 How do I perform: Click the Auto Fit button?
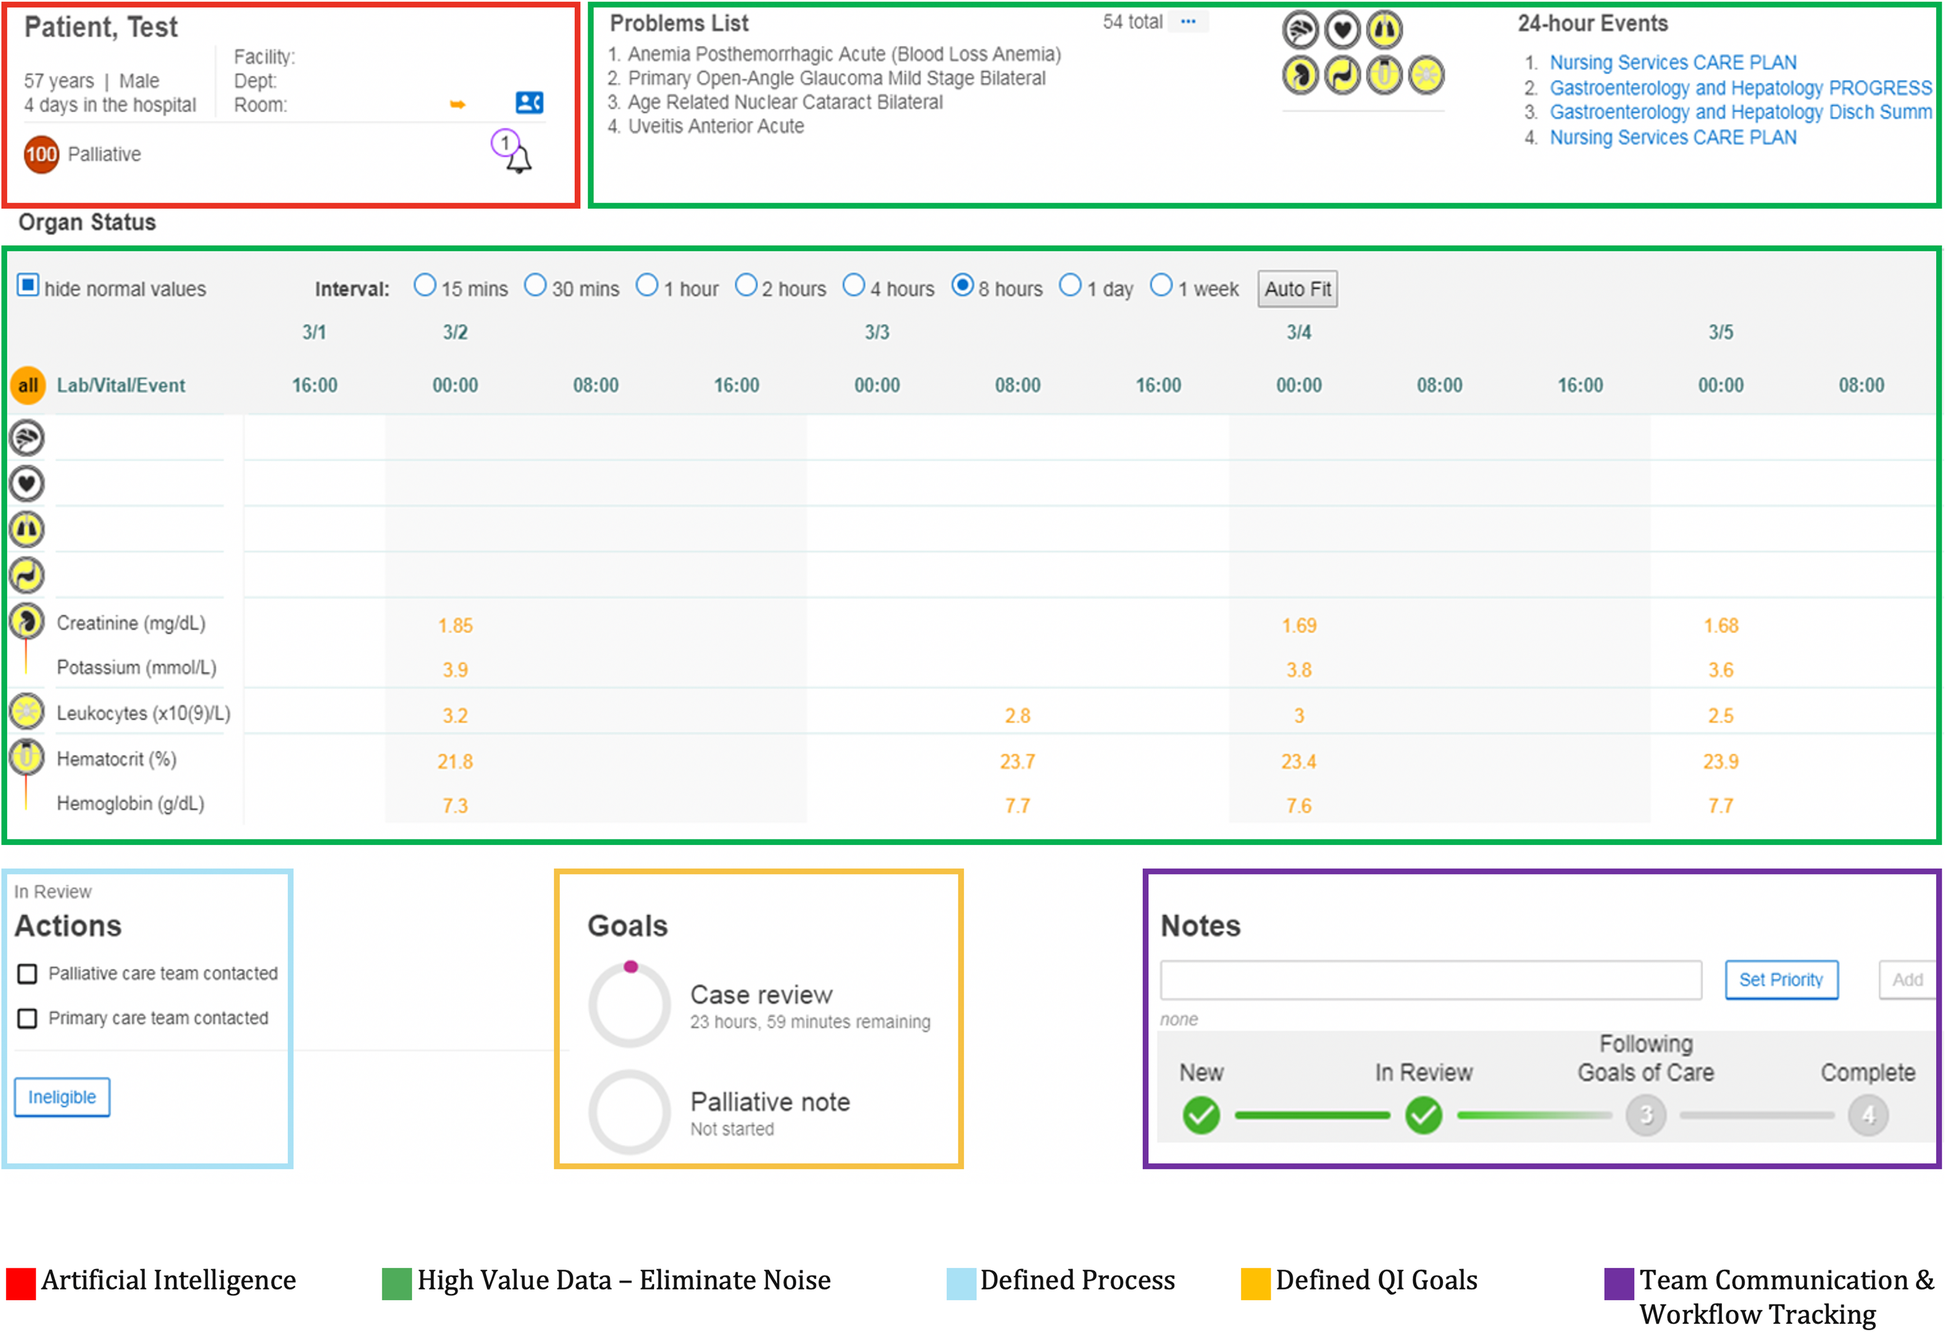(x=1297, y=289)
